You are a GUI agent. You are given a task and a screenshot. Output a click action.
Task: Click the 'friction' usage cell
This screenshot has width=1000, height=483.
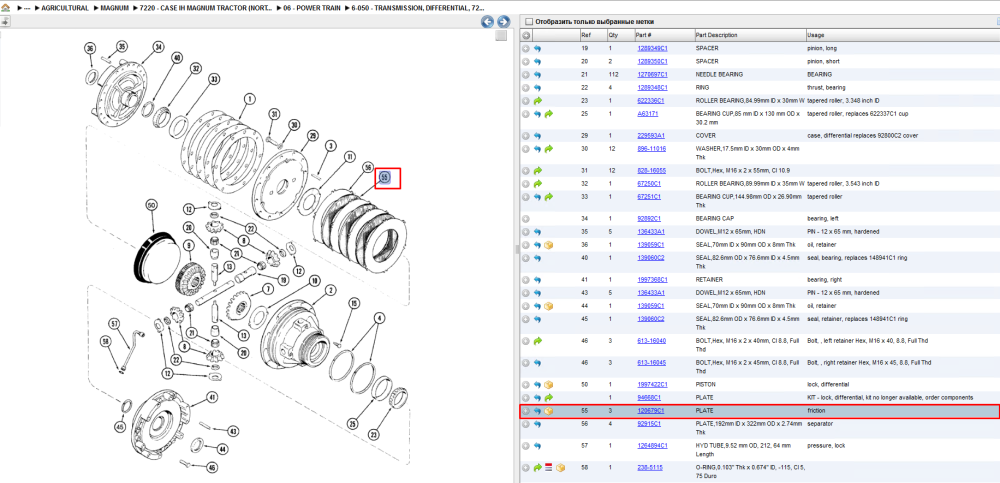816,411
